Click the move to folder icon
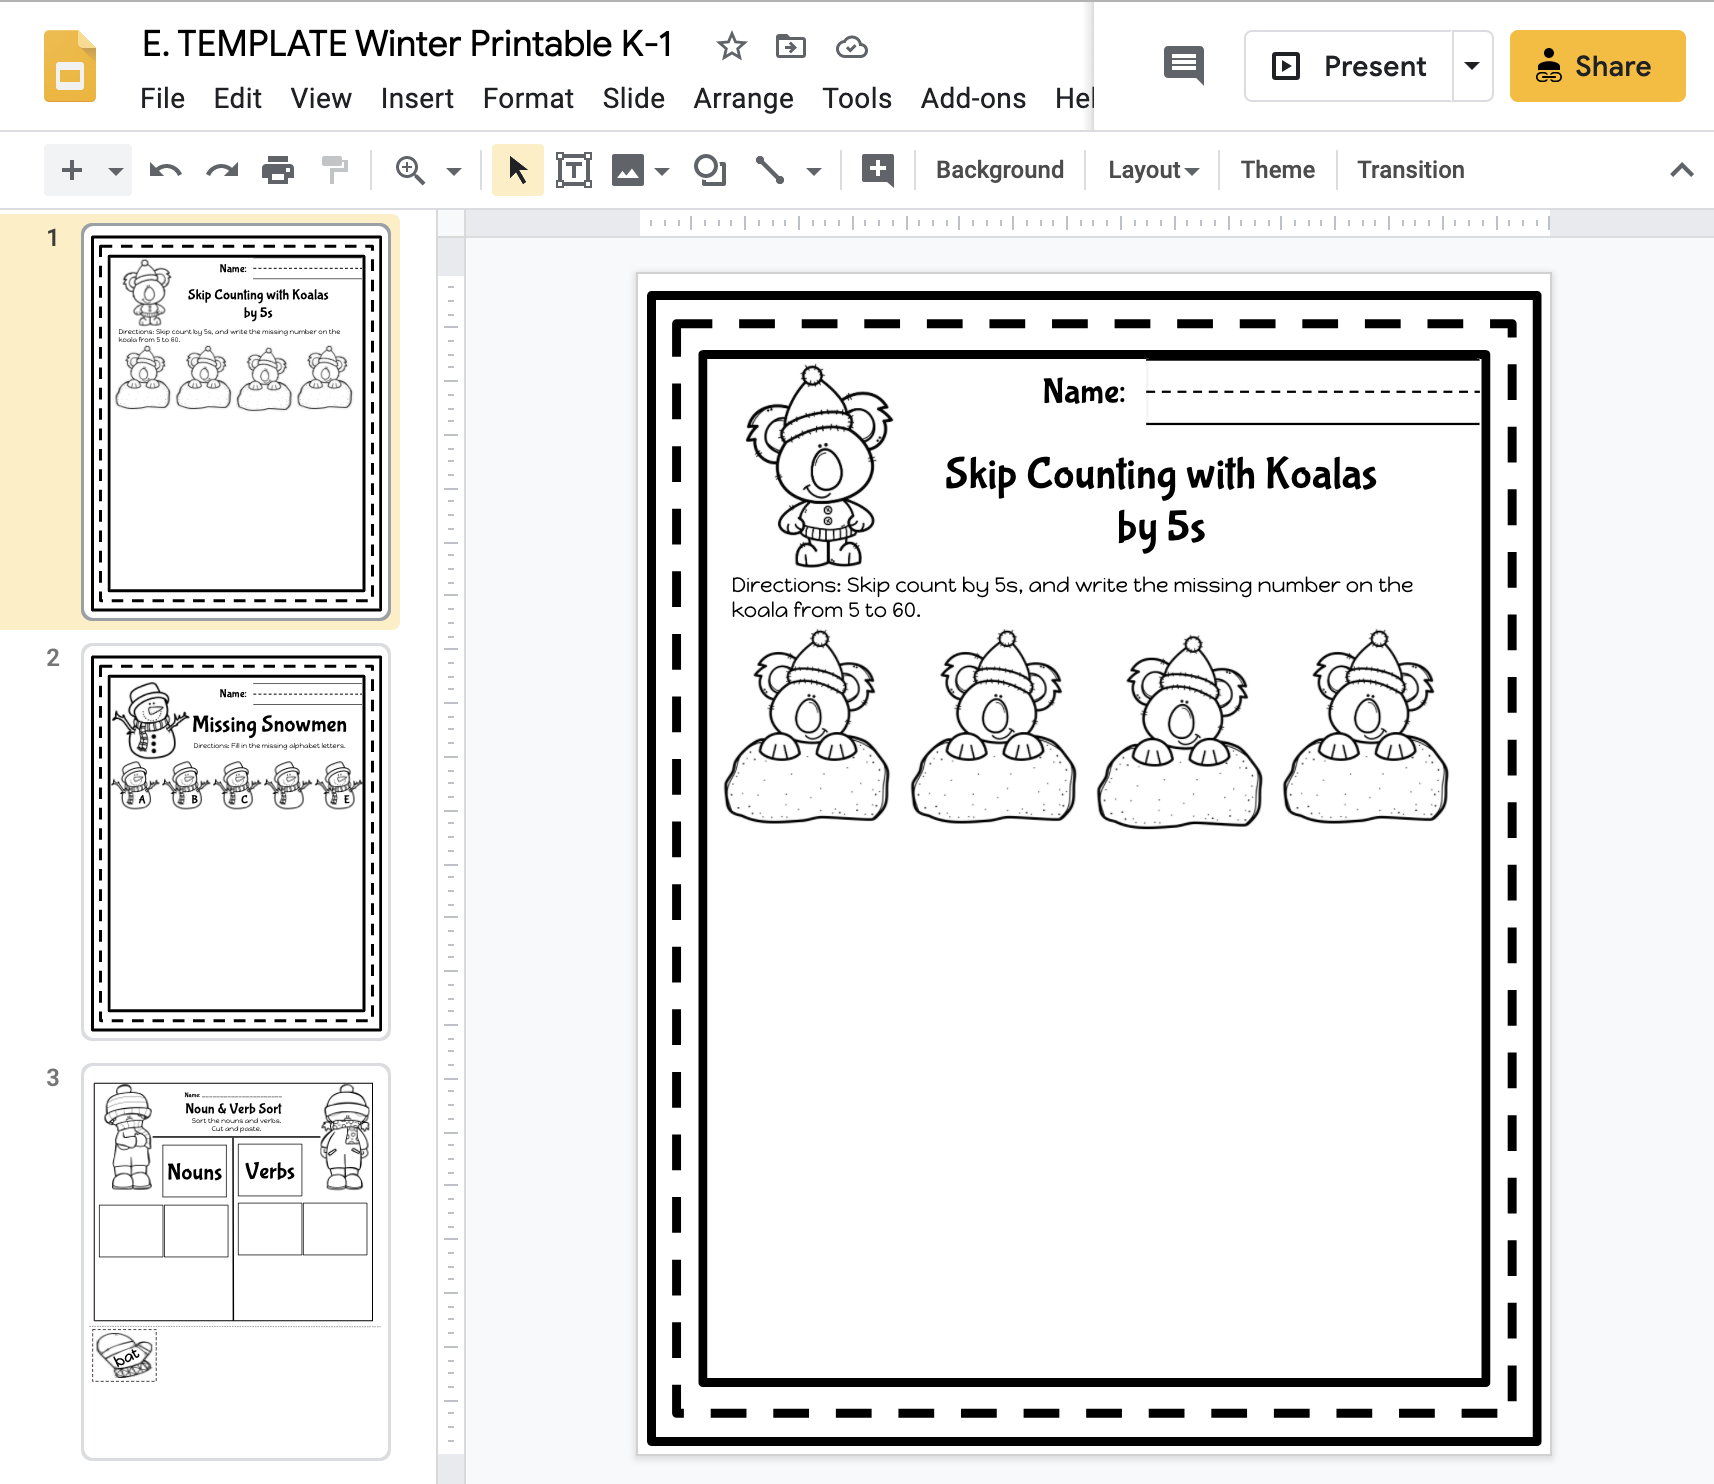Screen dimensions: 1714x1484 coord(791,46)
